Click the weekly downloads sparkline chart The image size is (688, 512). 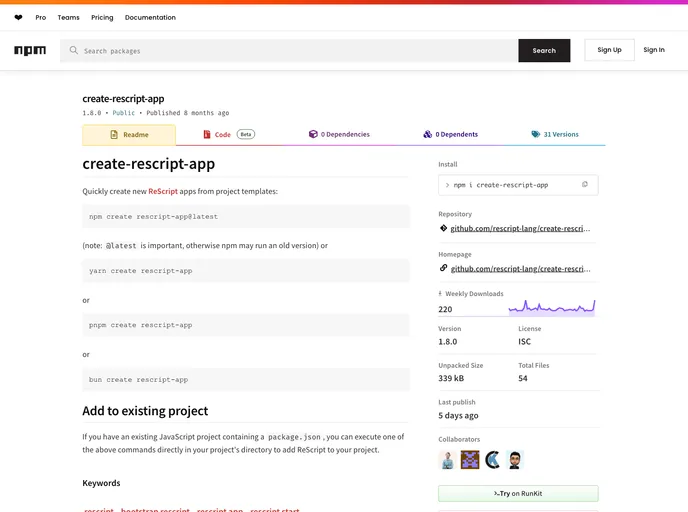(x=552, y=308)
